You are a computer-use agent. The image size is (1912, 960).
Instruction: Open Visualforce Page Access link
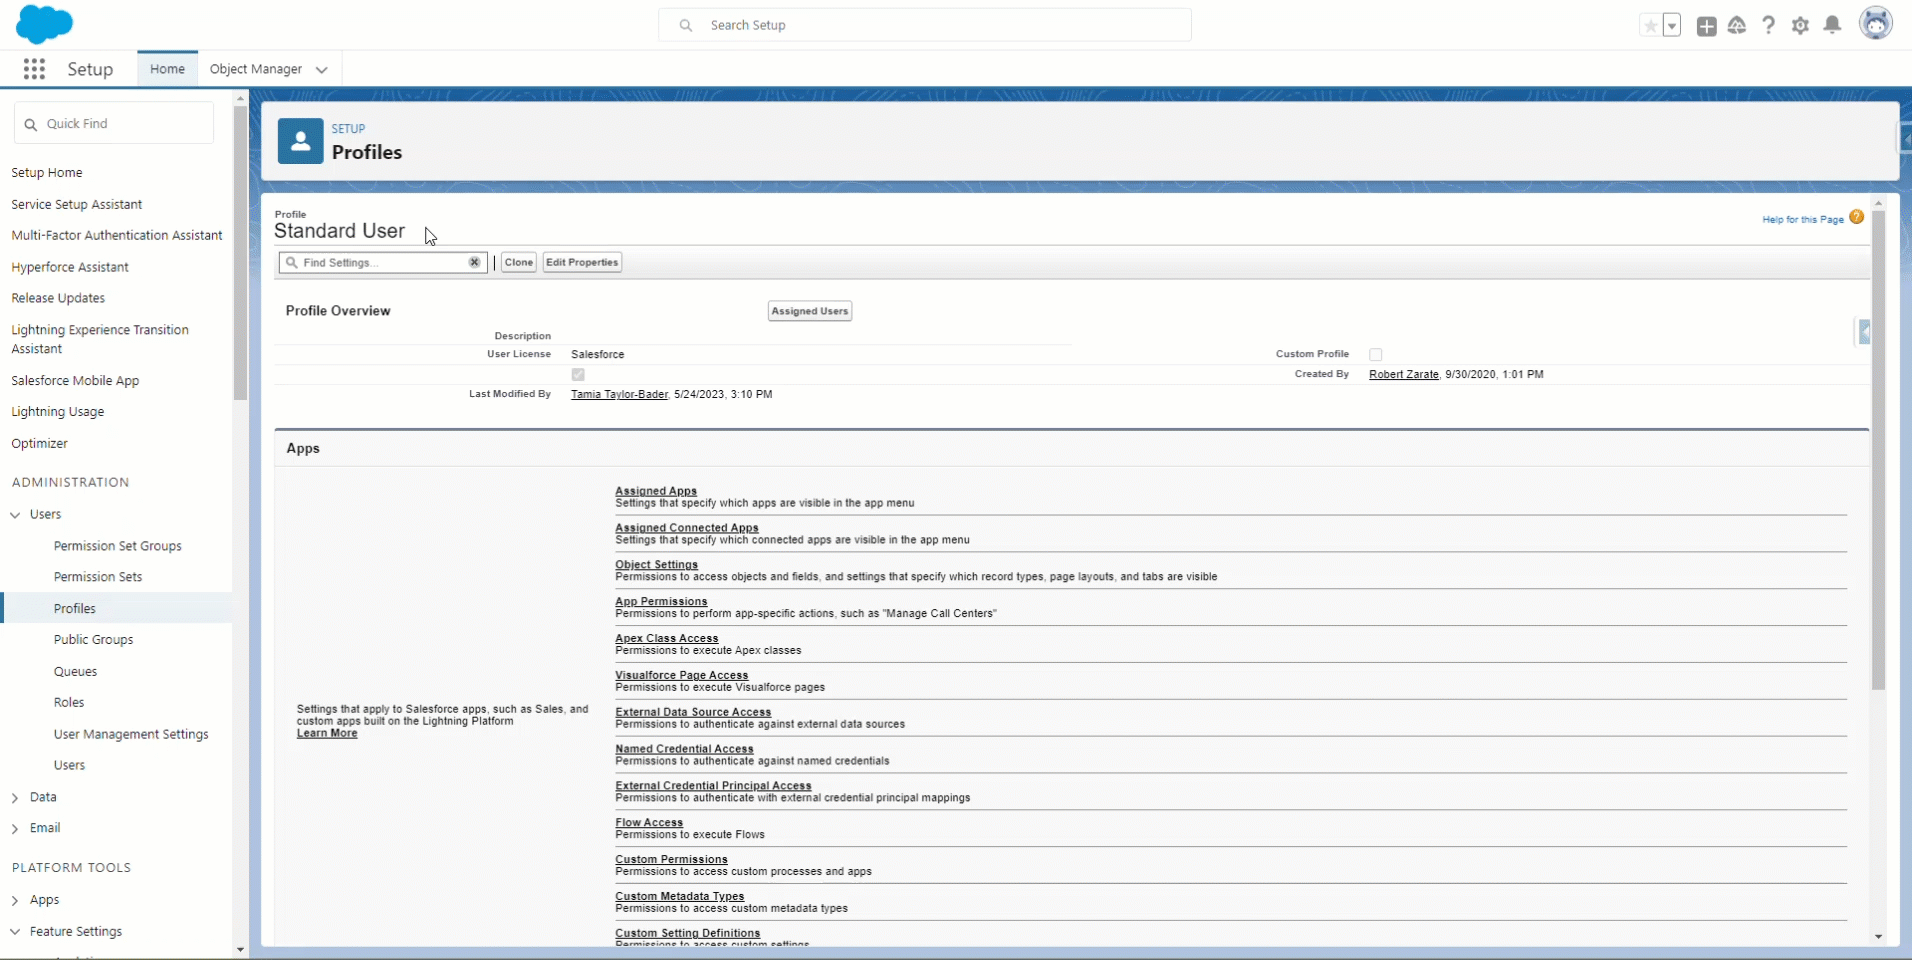[682, 676]
